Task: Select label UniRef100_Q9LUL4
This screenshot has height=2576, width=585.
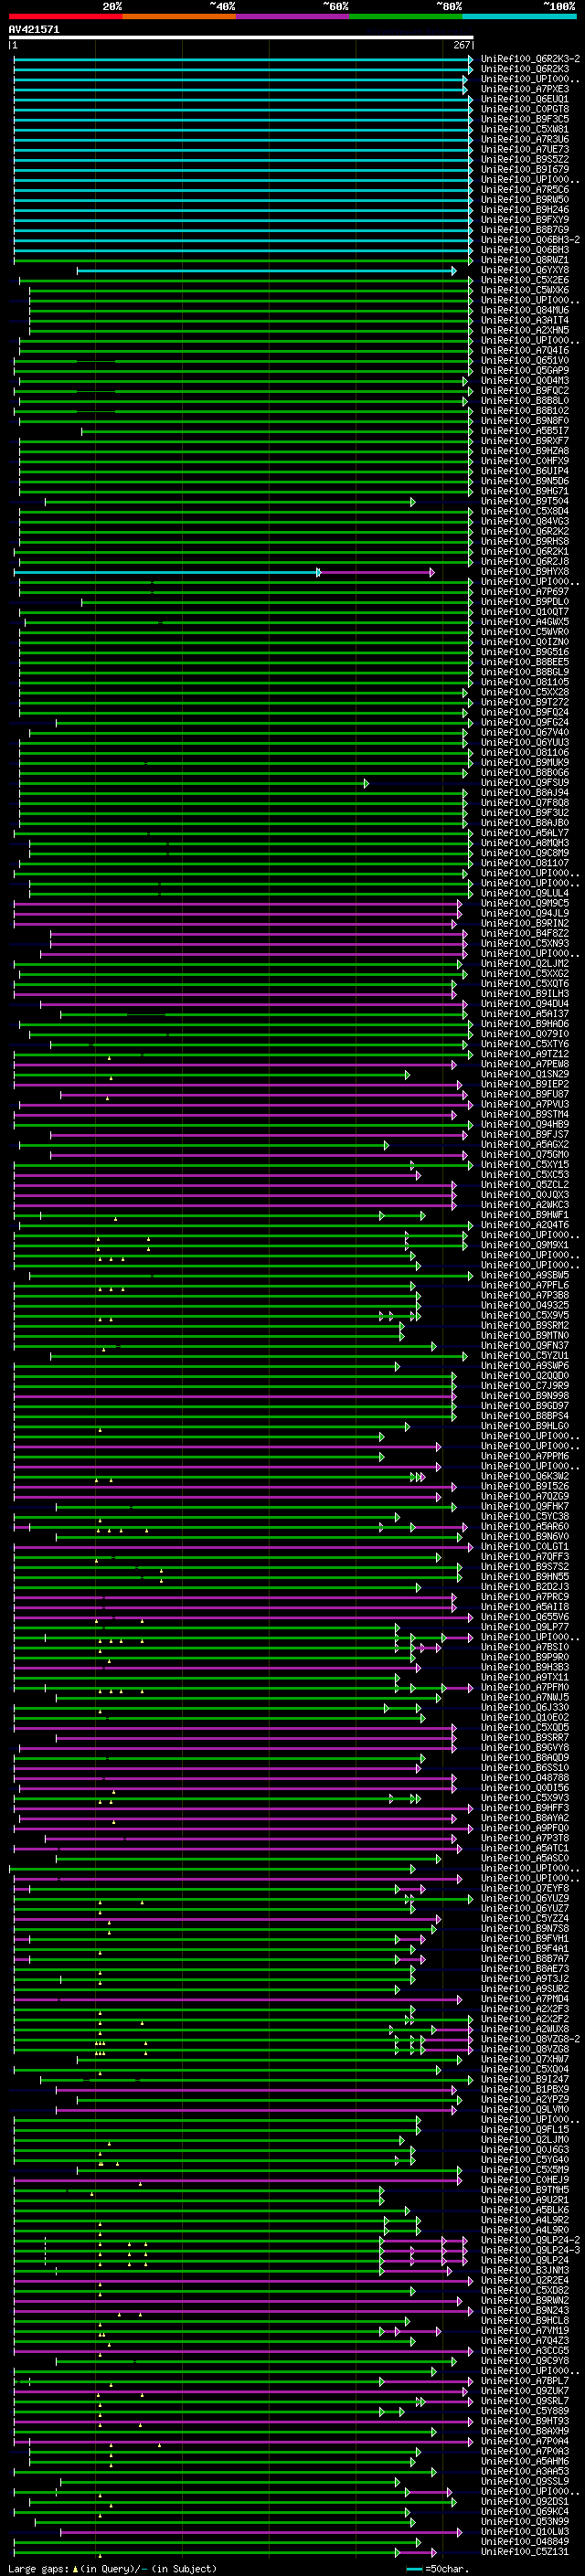Action: [525, 893]
